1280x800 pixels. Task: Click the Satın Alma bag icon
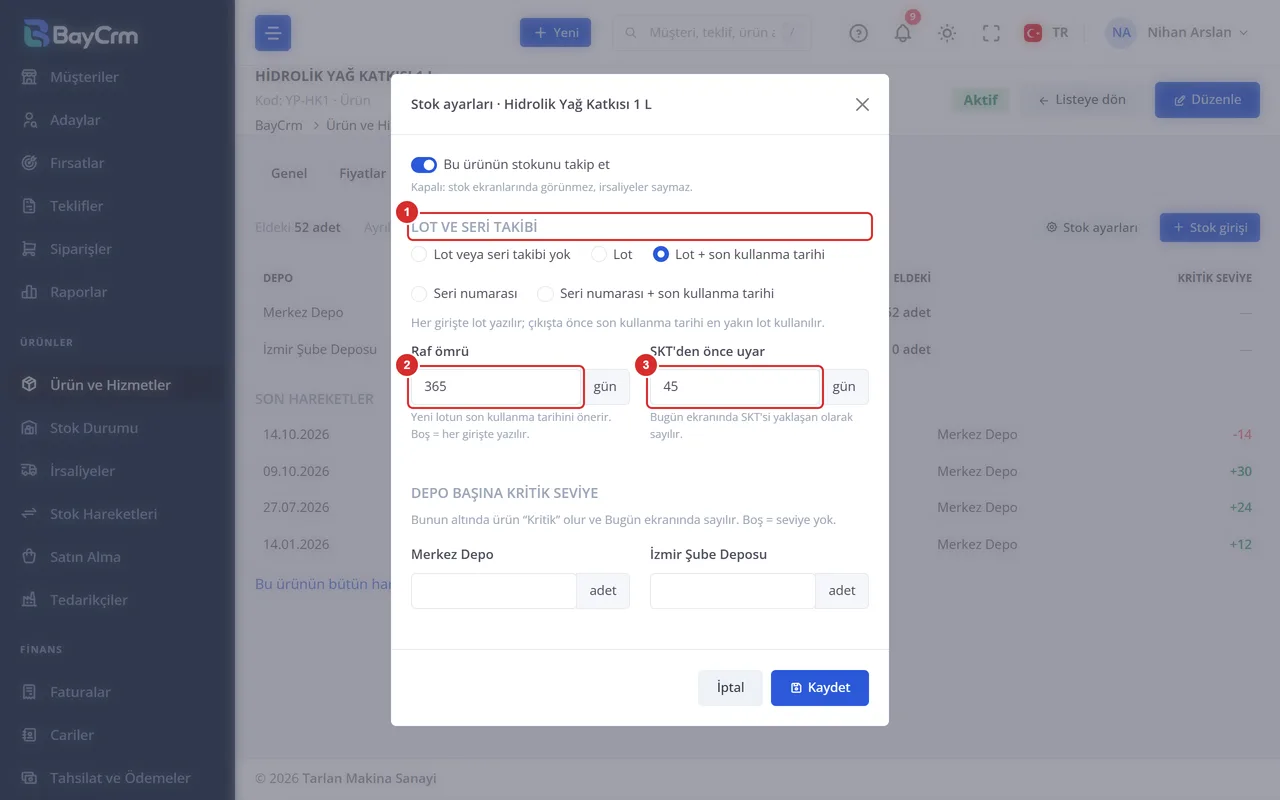tap(30, 557)
